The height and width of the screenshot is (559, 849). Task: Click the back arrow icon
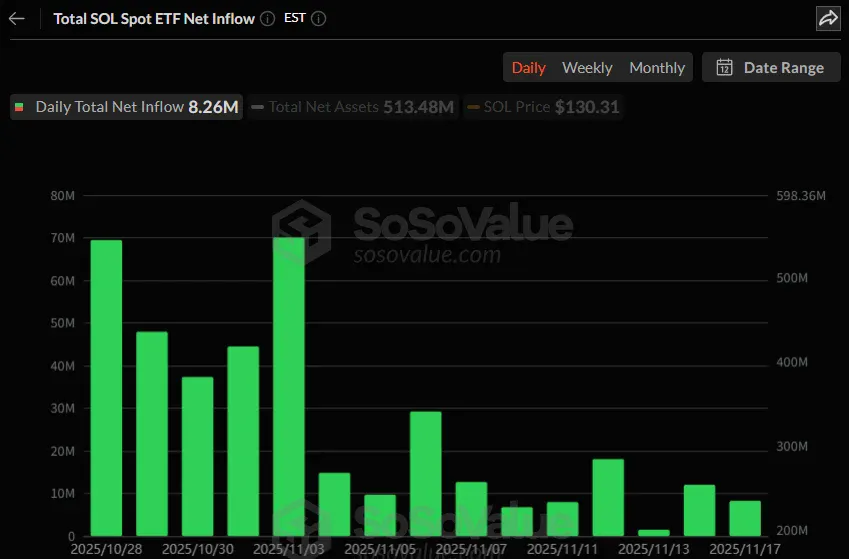pyautogui.click(x=17, y=19)
